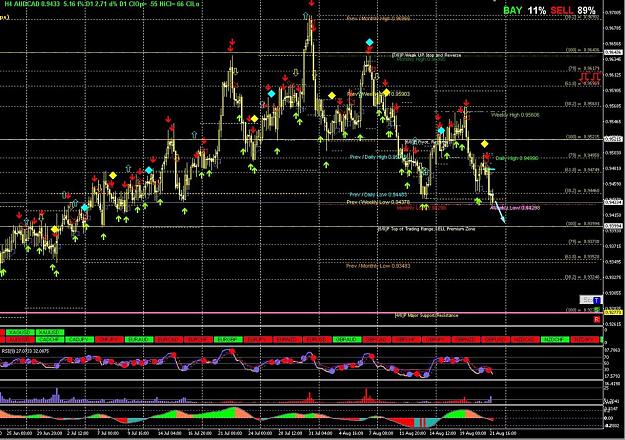The height and width of the screenshot is (440, 625).
Task: Select the topmost cyan diamond marker
Action: (369, 42)
